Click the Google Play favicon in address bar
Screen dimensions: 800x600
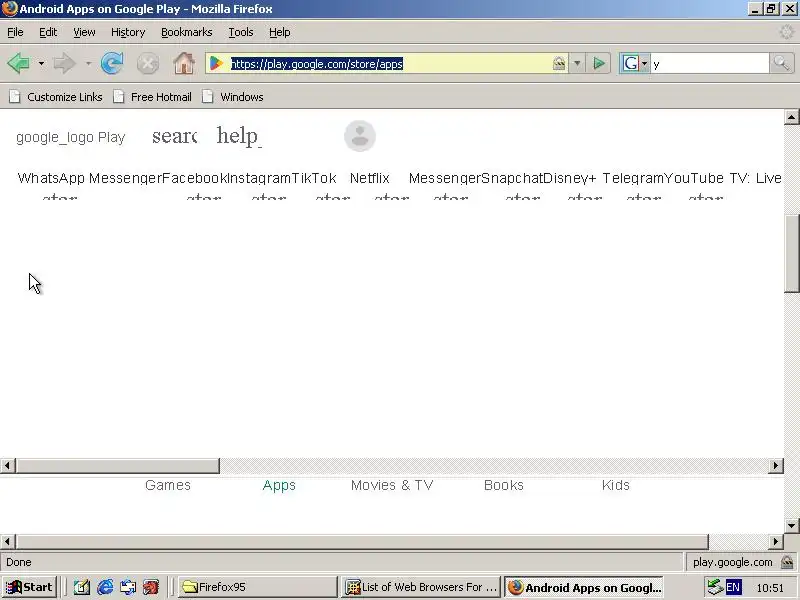(216, 64)
